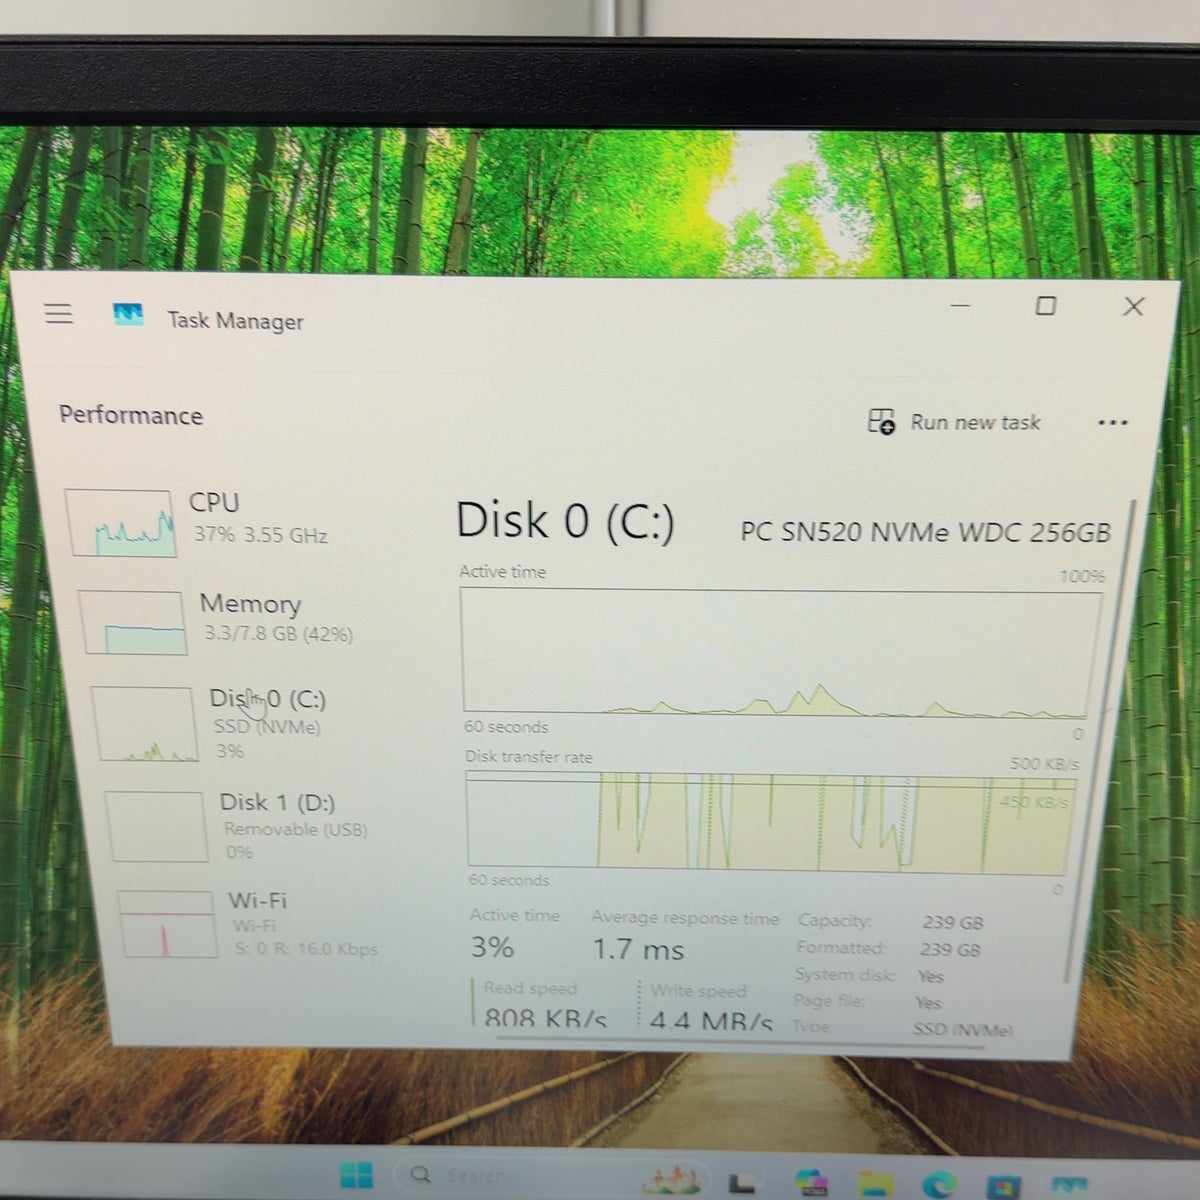Open the hamburger navigation menu
The width and height of the screenshot is (1200, 1200).
[58, 314]
